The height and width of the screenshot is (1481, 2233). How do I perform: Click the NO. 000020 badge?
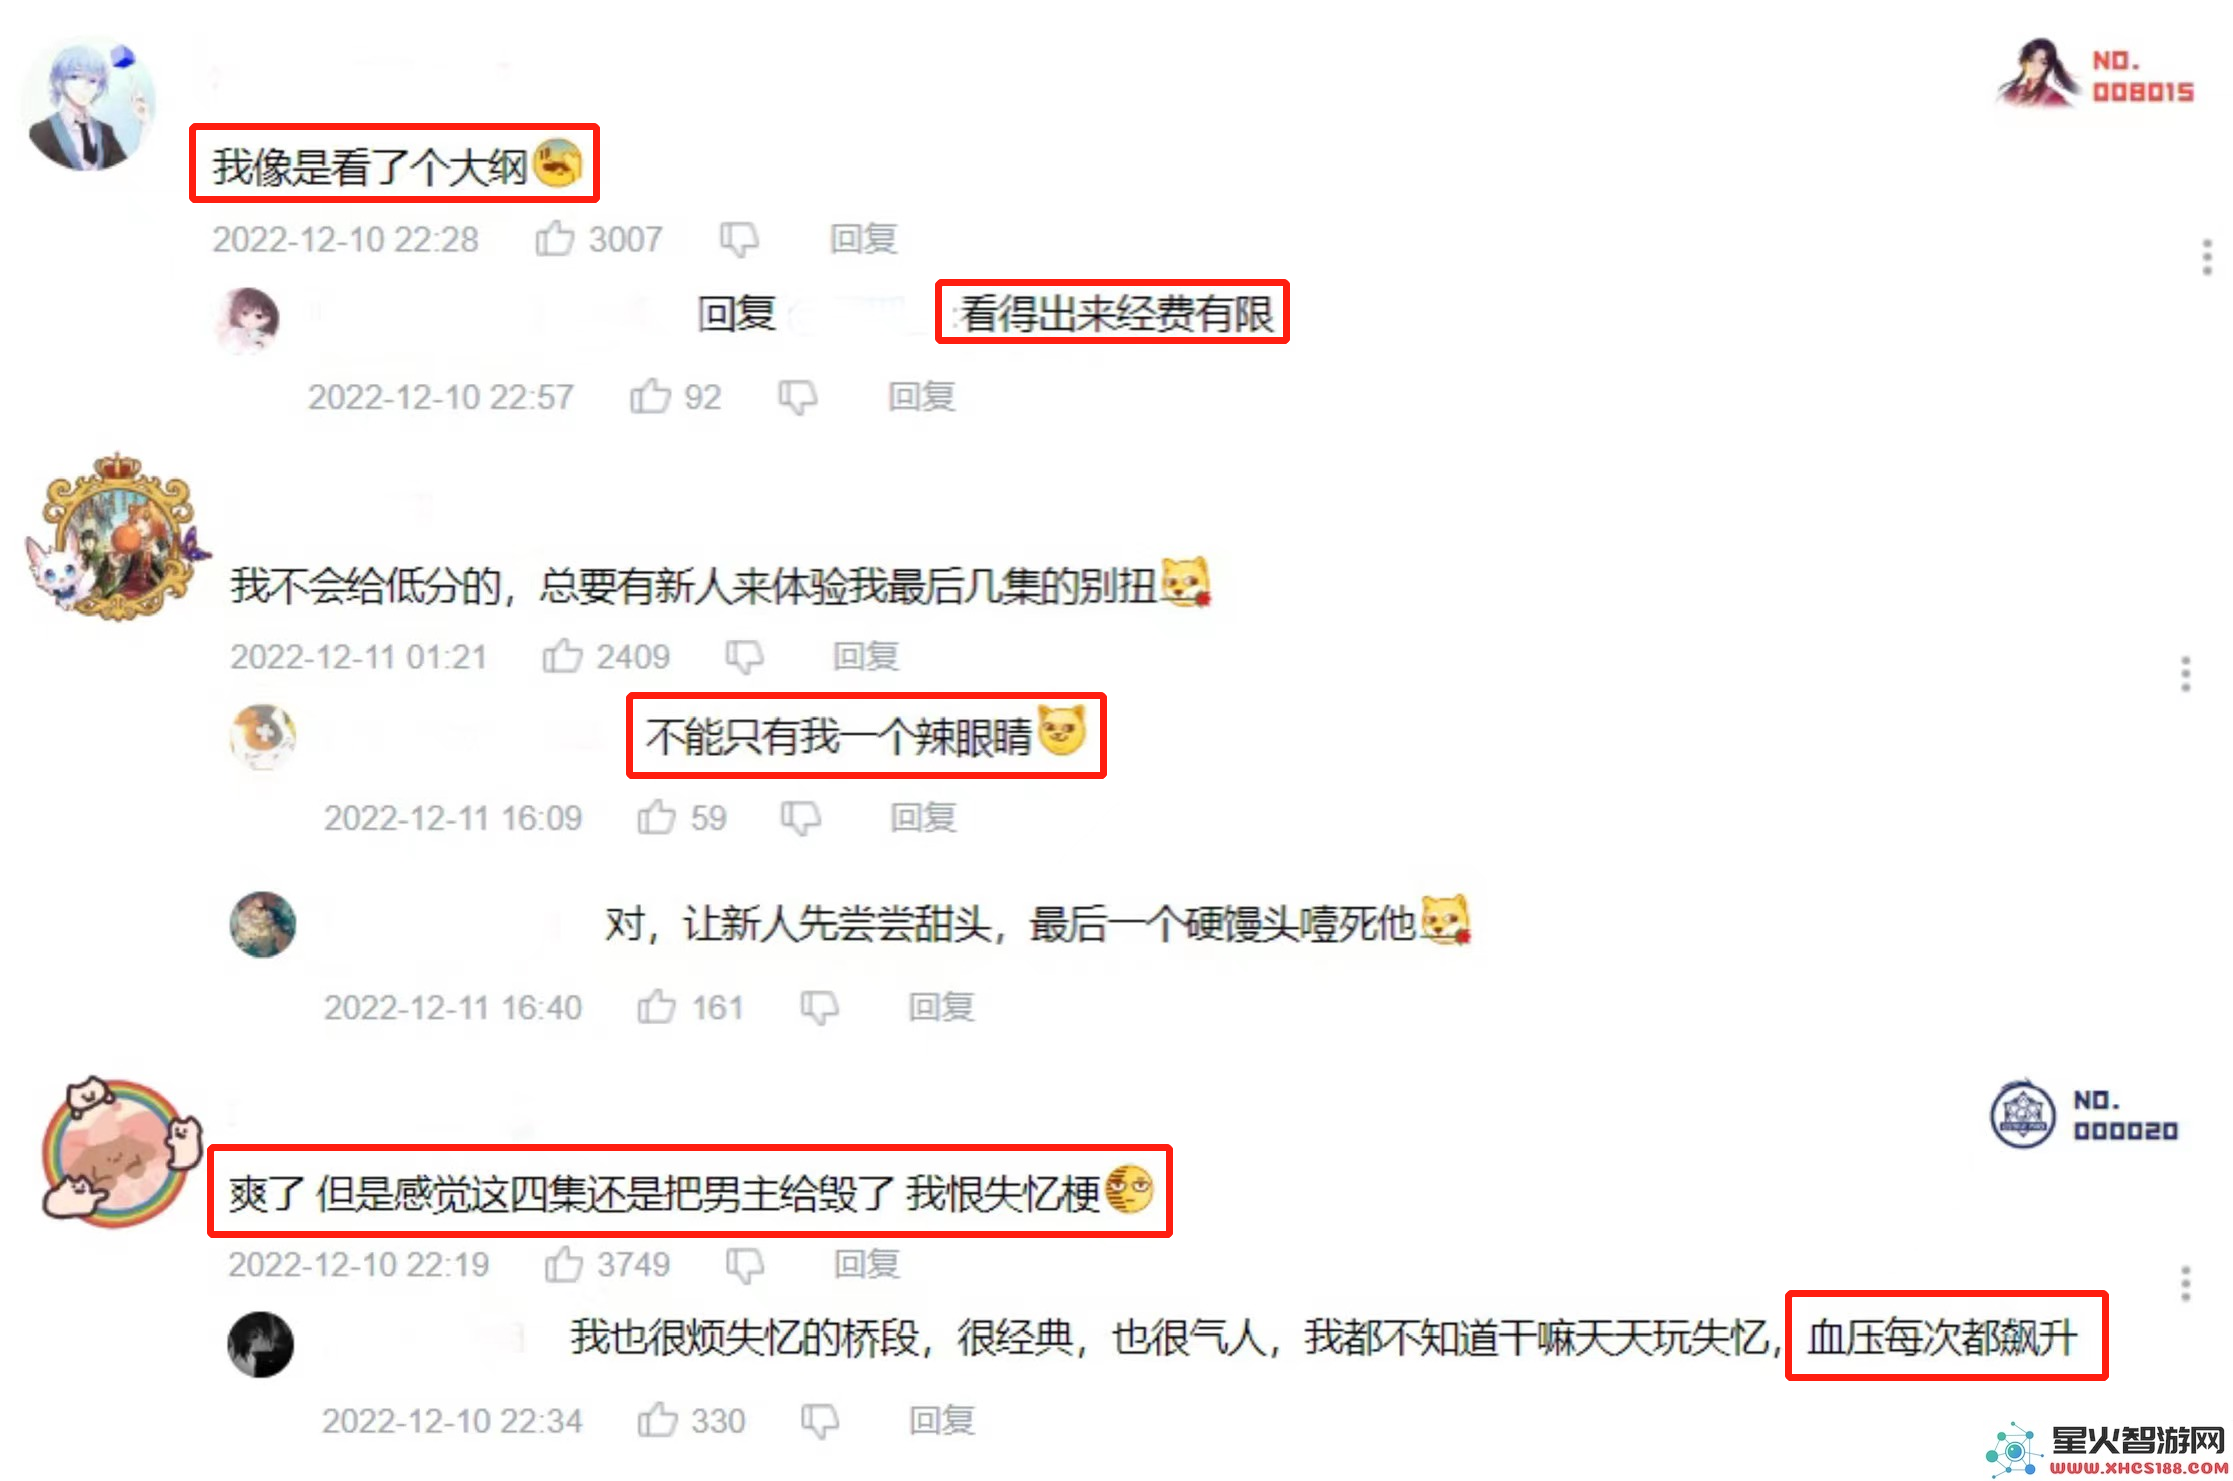[x=2084, y=1115]
